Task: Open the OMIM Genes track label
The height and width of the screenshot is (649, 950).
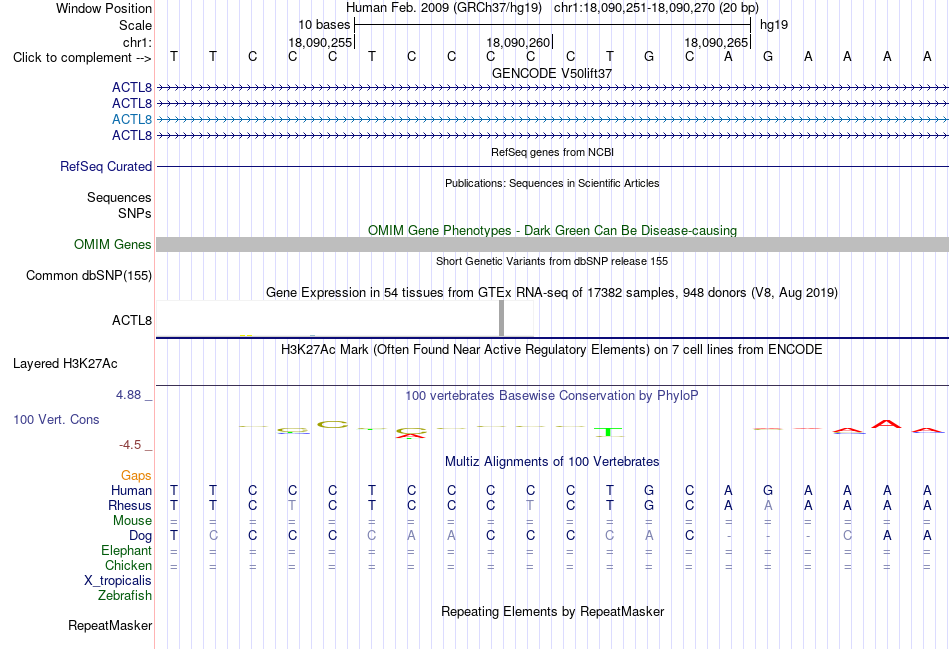Action: point(112,244)
